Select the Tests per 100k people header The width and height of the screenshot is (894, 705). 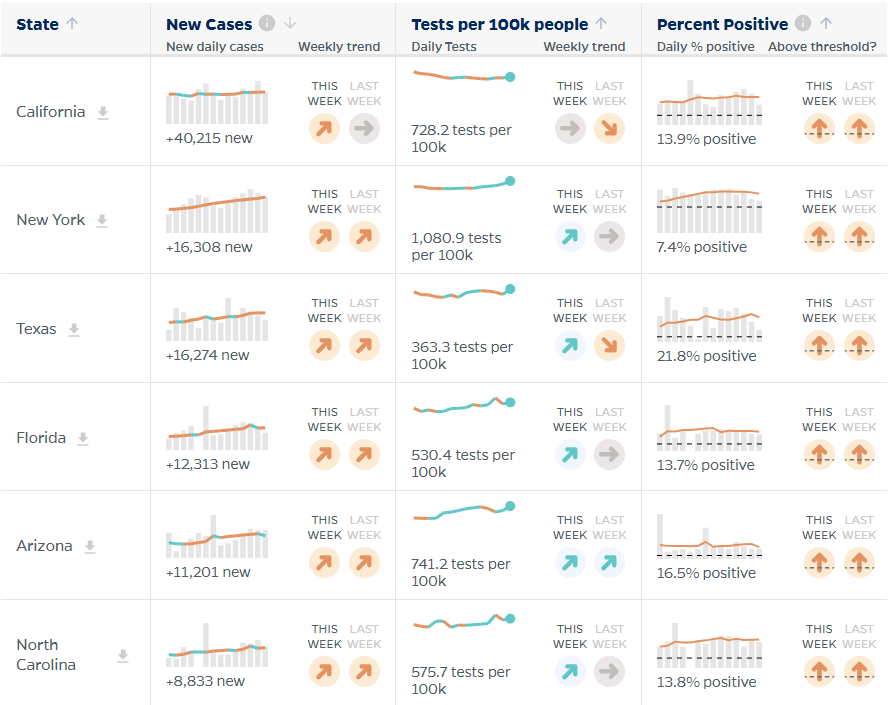[499, 25]
